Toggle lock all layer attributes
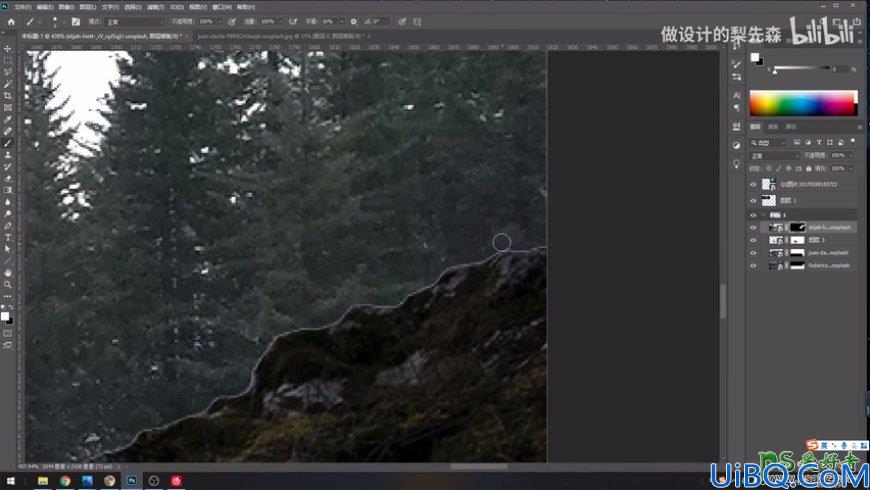Image resolution: width=870 pixels, height=490 pixels. 808,168
